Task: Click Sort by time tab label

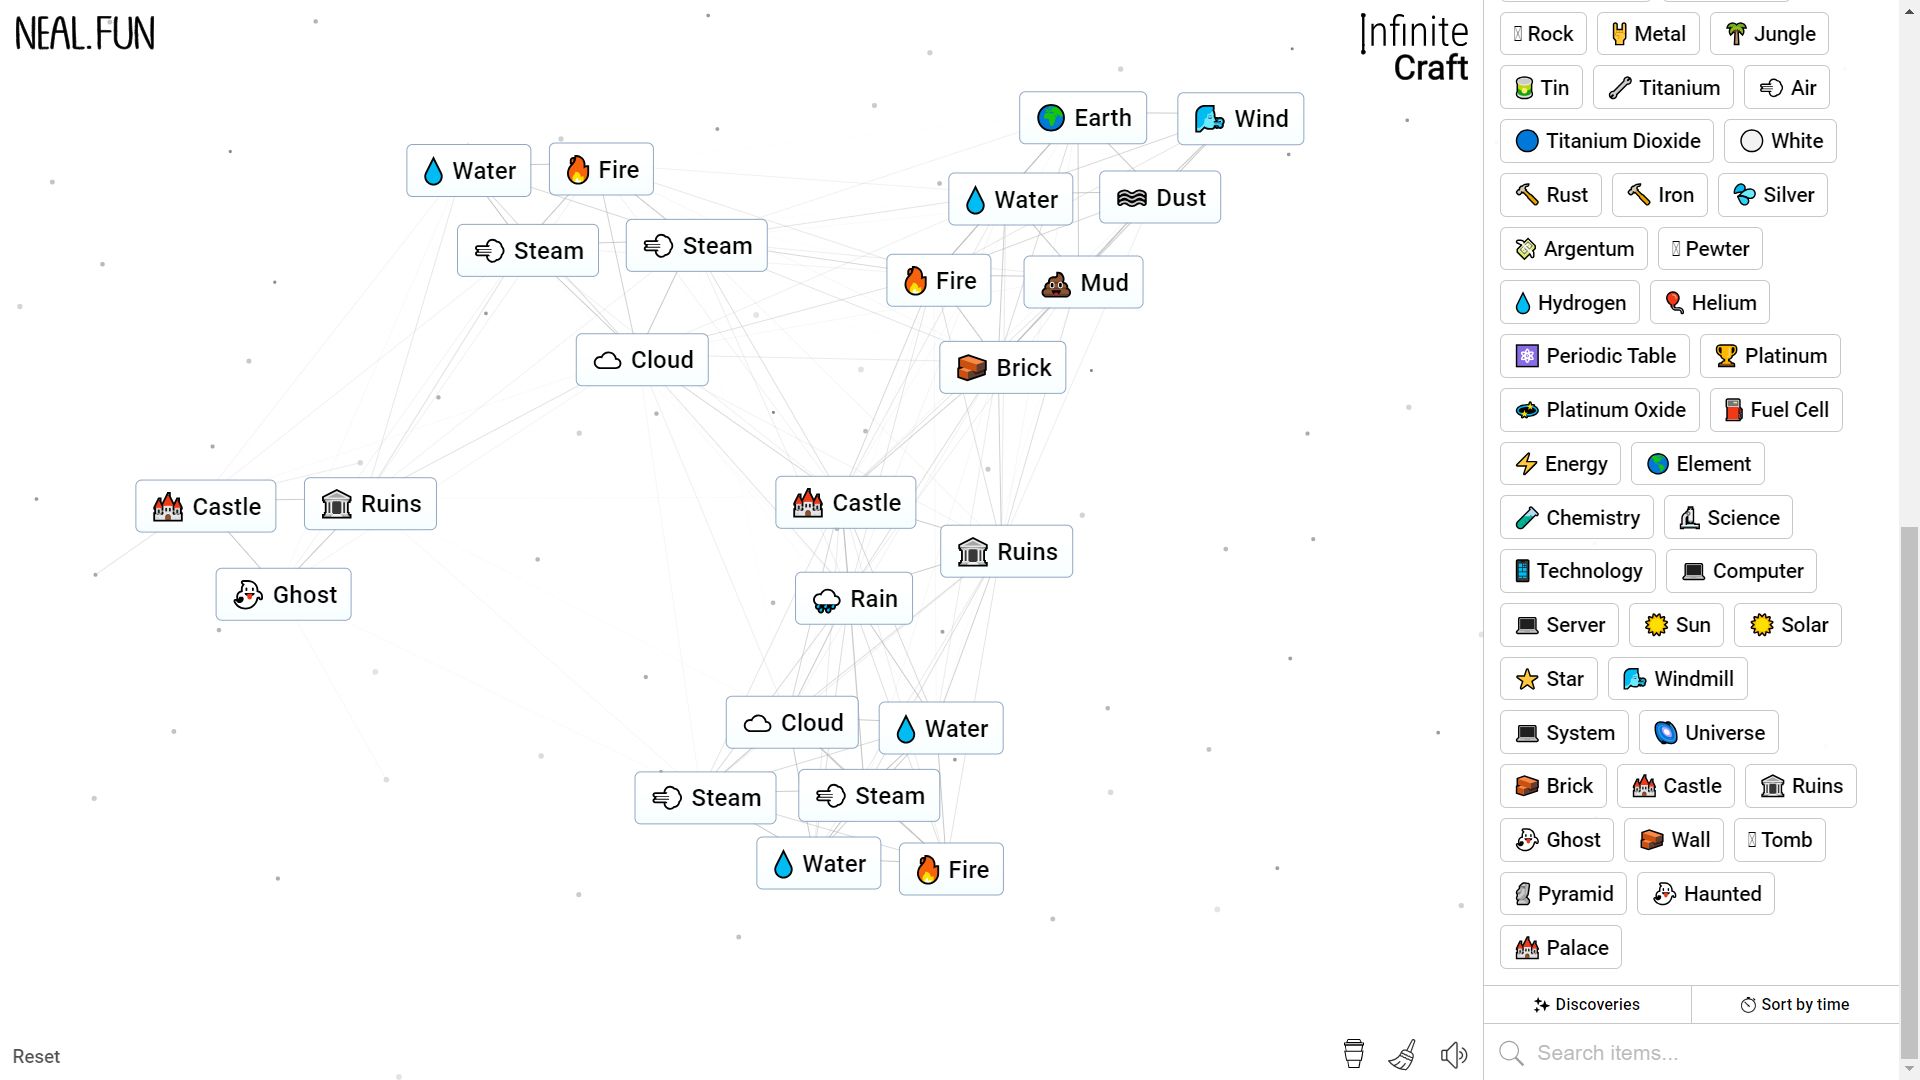Action: [1796, 1005]
